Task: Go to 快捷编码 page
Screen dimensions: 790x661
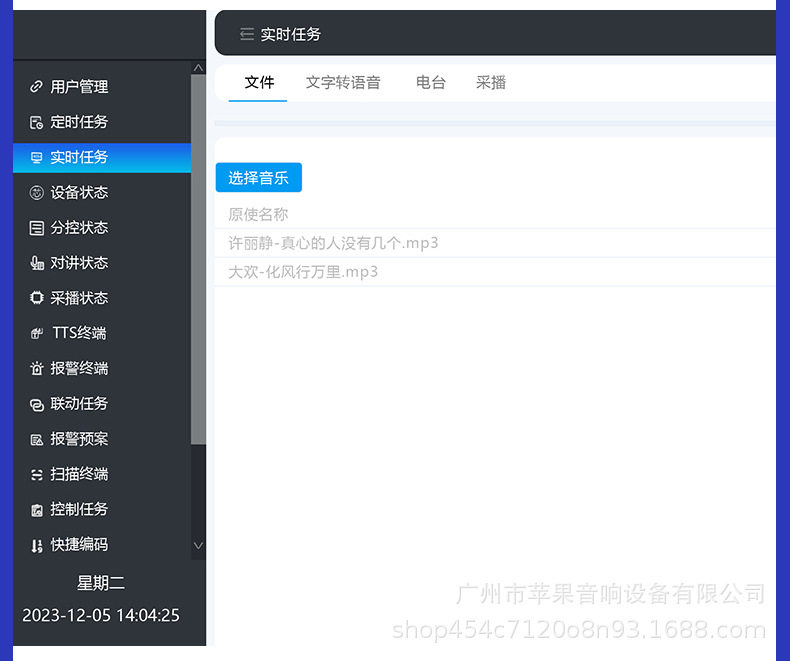Action: tap(102, 545)
